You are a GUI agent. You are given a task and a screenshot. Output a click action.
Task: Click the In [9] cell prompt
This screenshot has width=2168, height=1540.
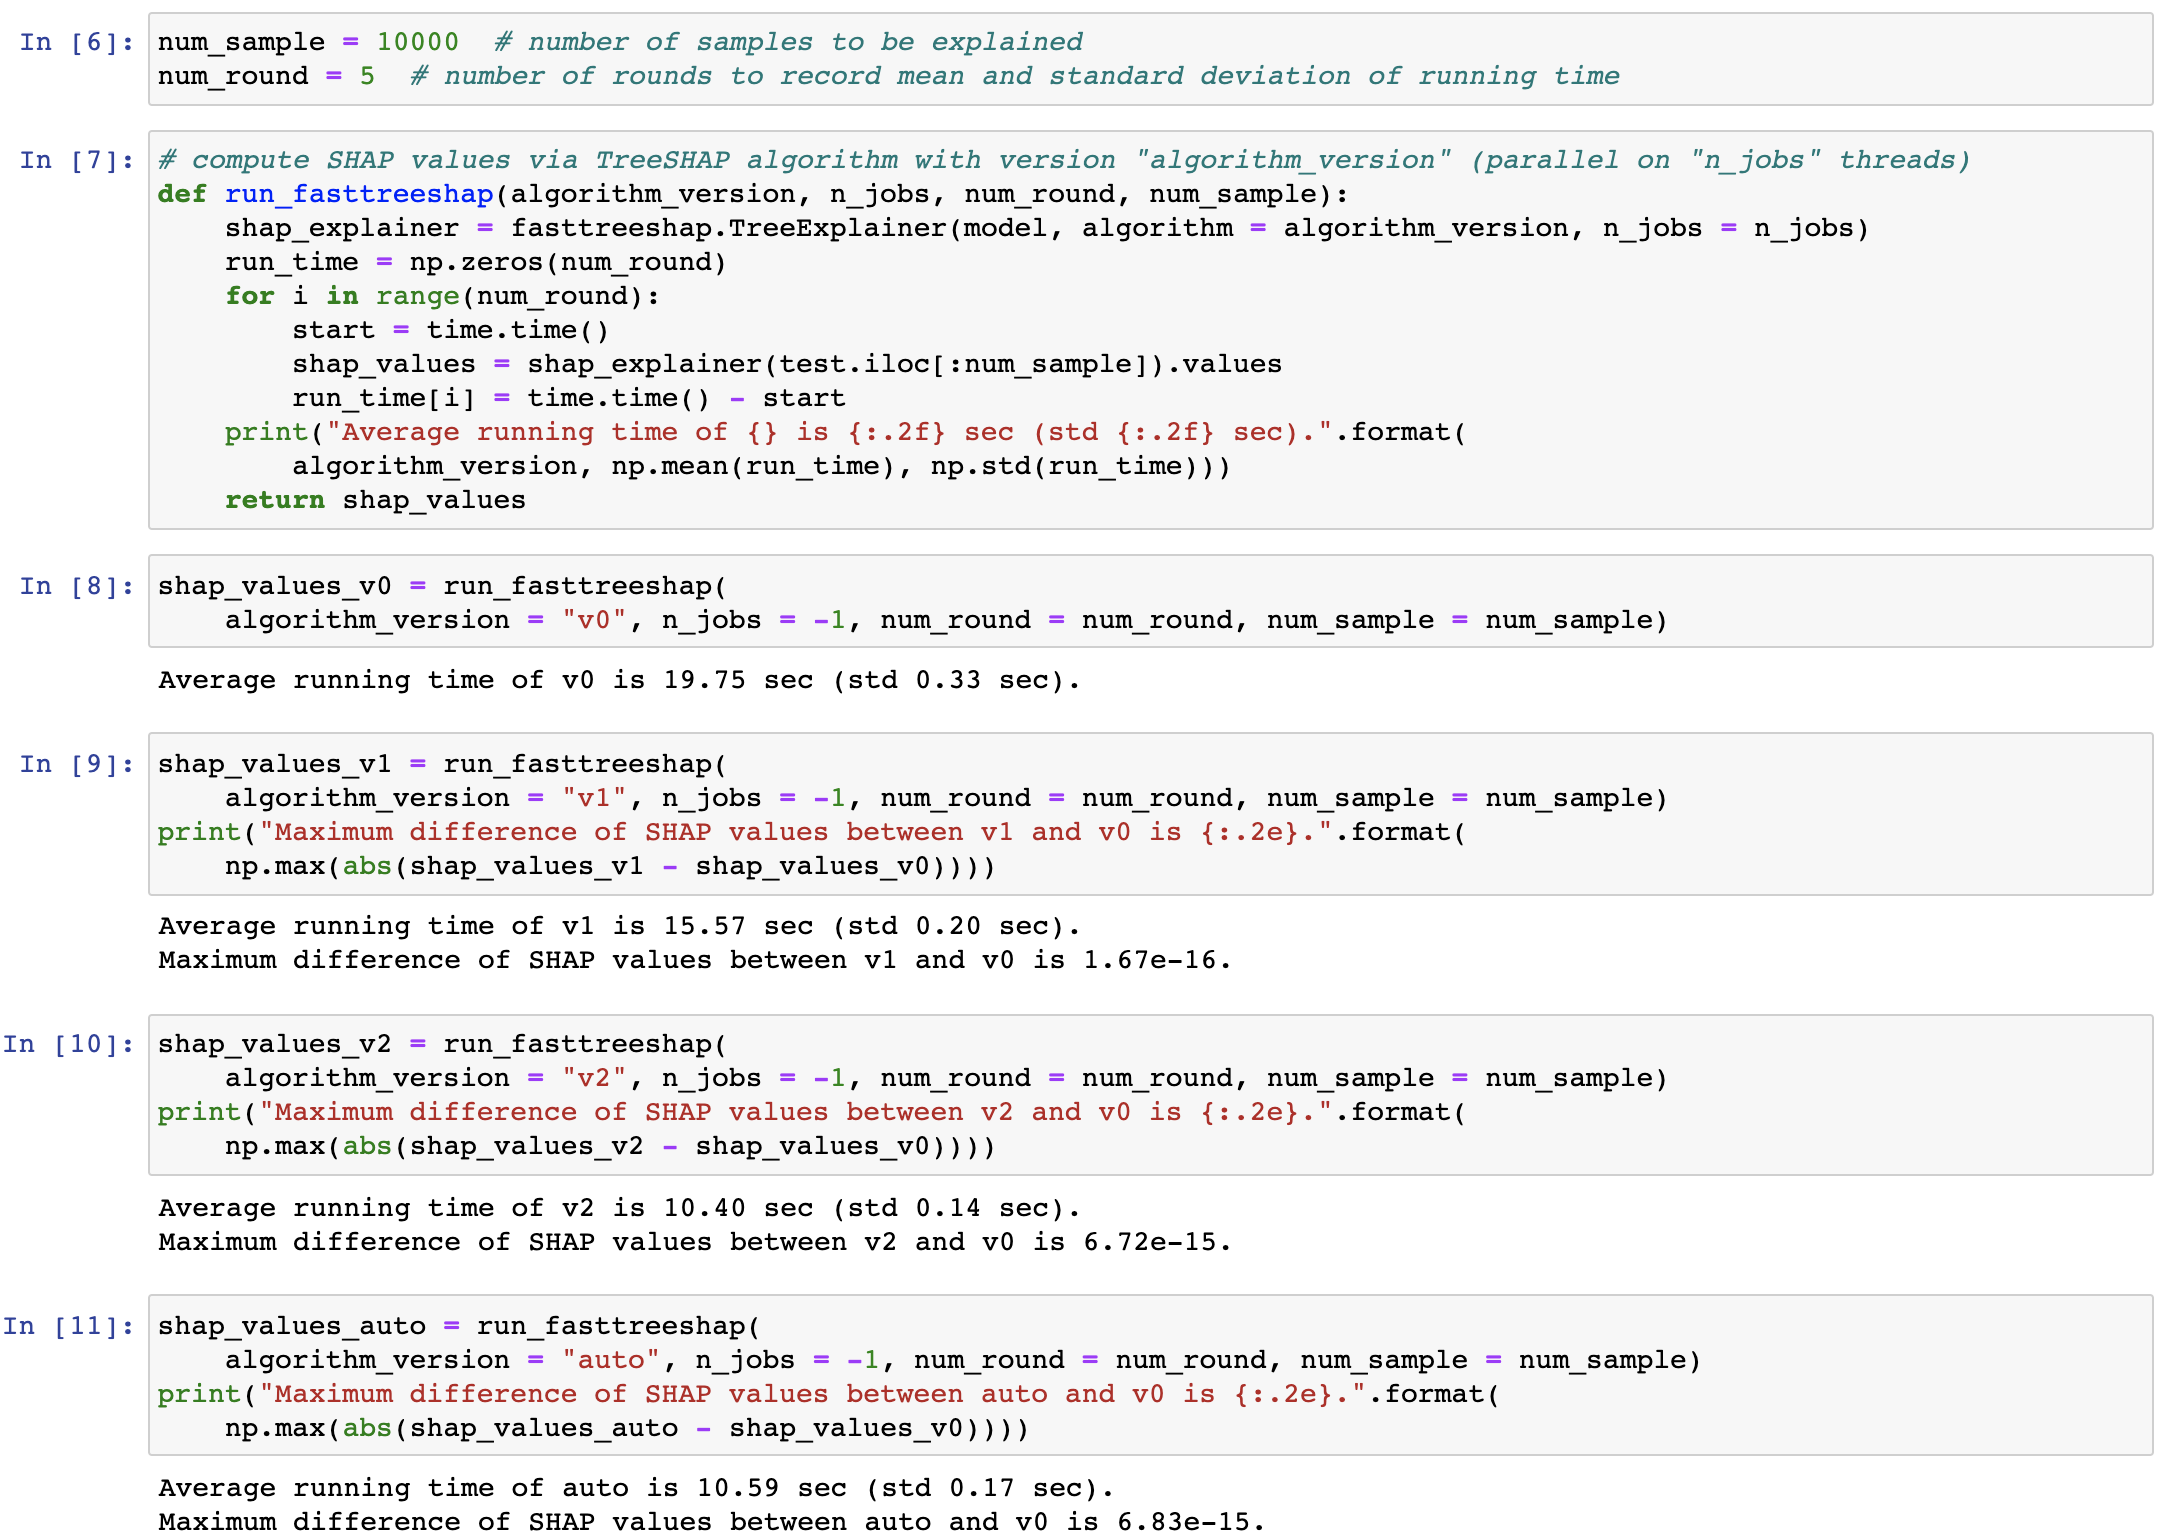76,764
